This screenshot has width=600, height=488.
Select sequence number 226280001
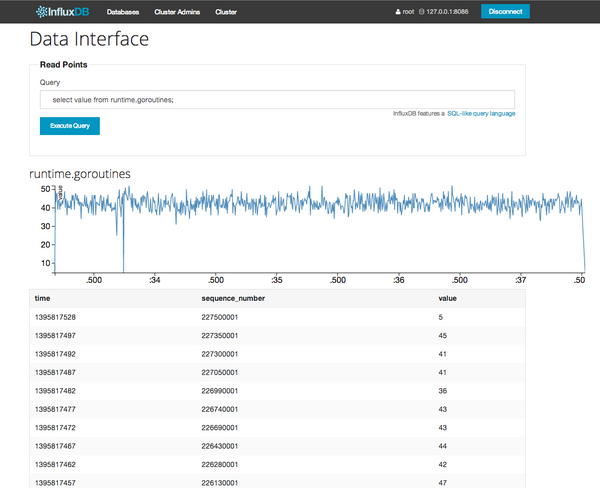(x=220, y=464)
